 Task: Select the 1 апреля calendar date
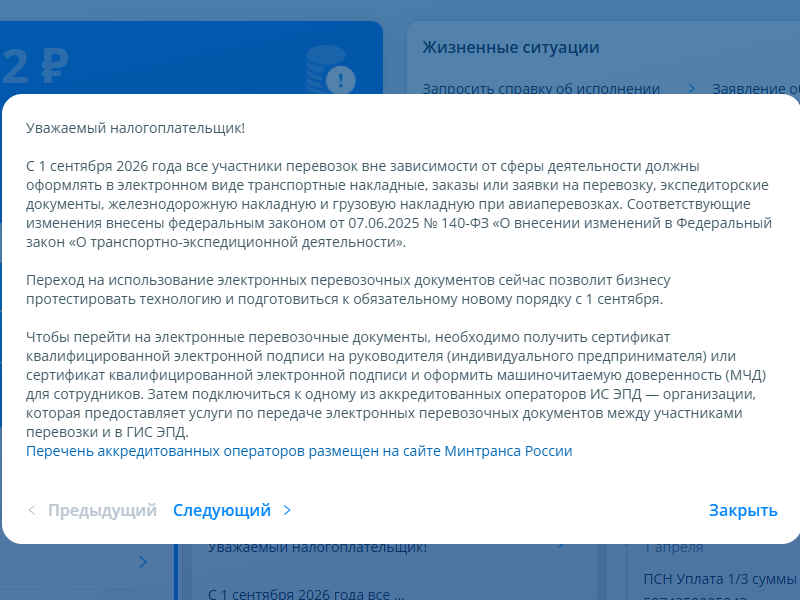[672, 548]
